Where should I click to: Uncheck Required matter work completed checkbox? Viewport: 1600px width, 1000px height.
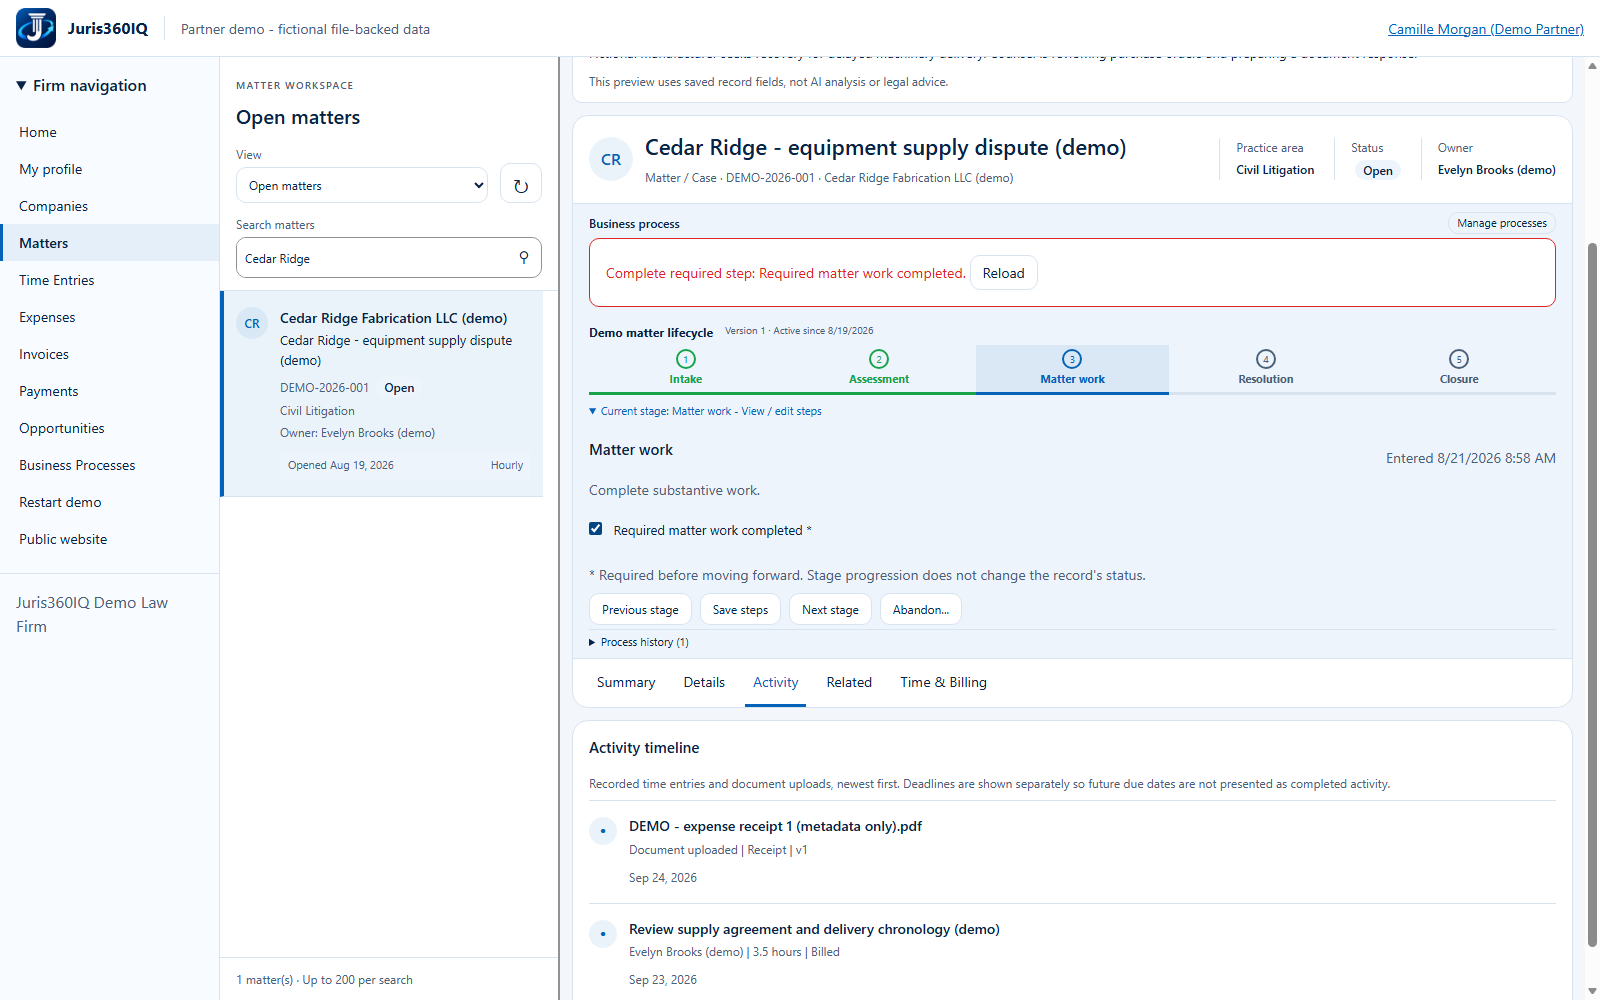596,529
